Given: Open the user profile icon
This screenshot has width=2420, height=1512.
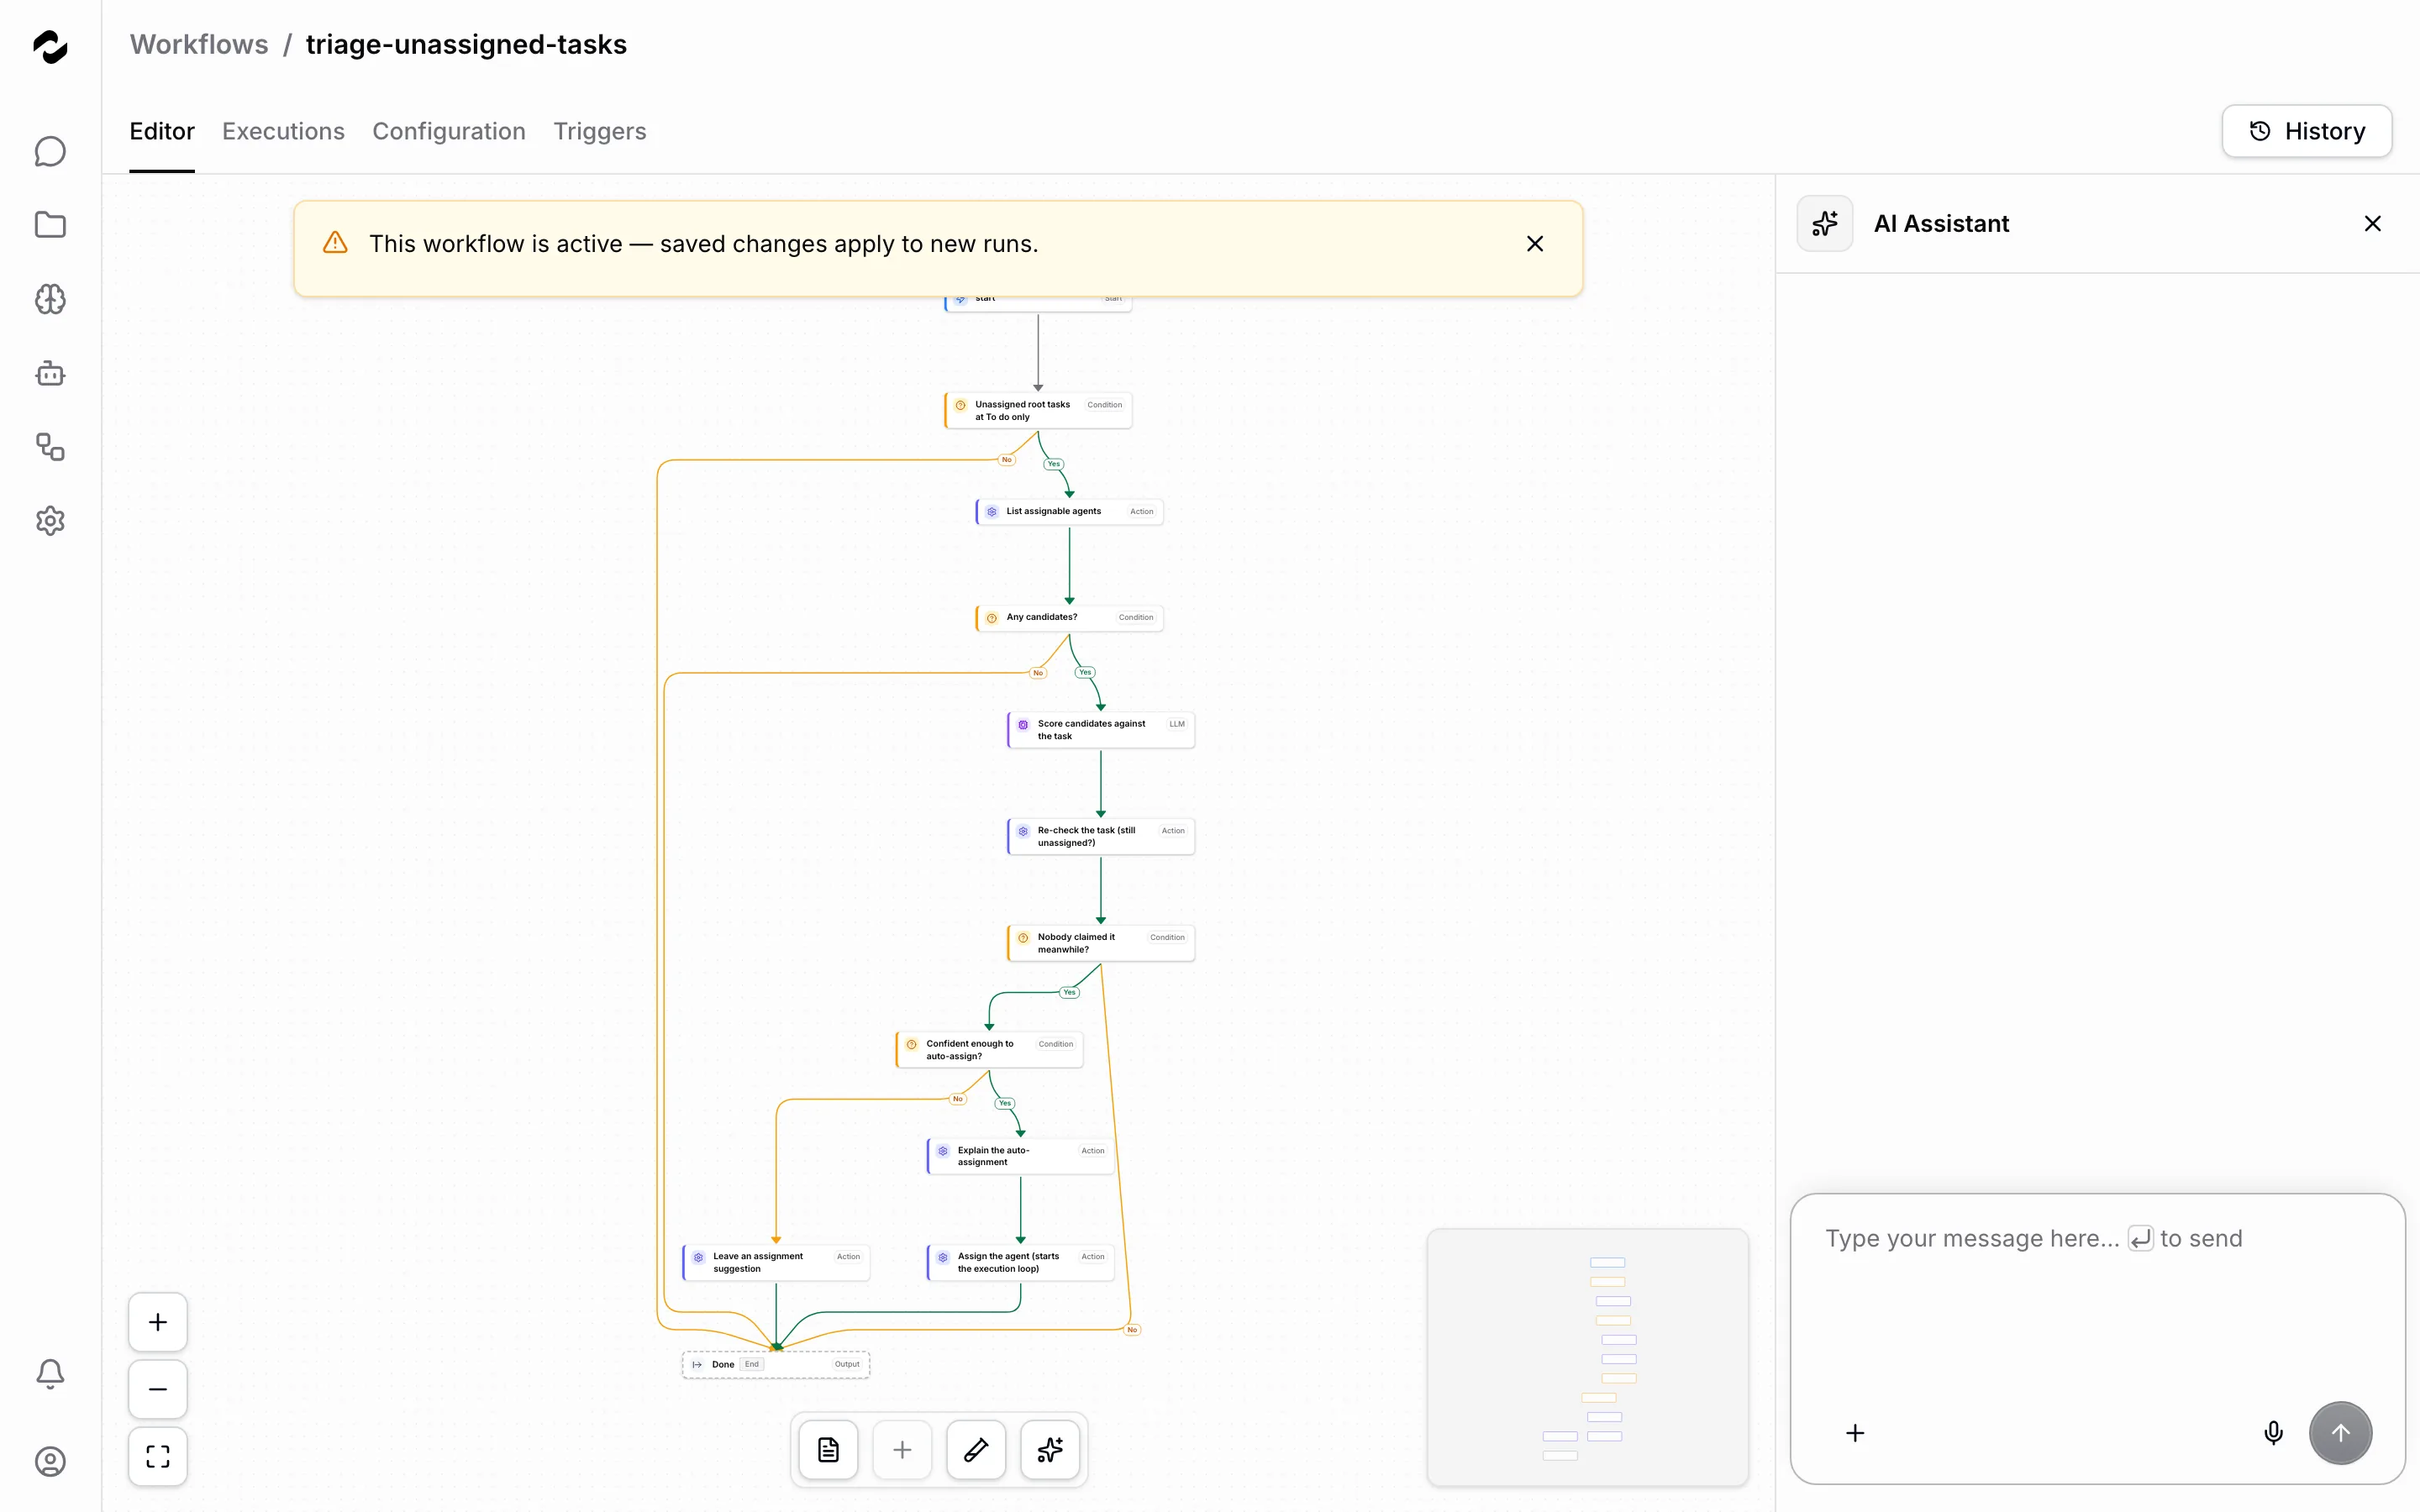Looking at the screenshot, I should [x=50, y=1462].
